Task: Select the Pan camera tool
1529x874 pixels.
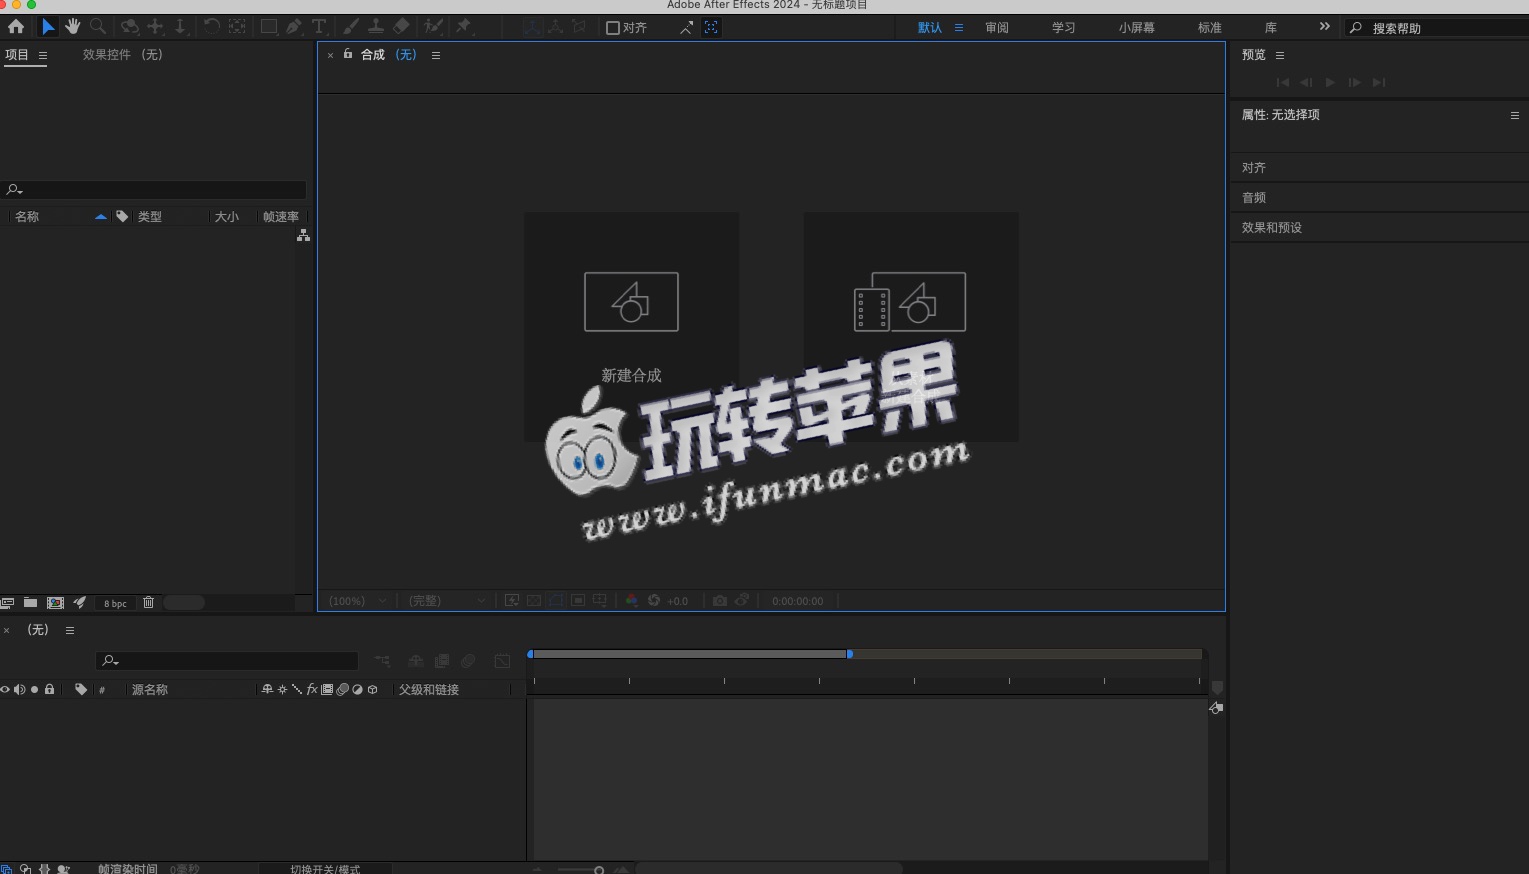Action: [155, 27]
